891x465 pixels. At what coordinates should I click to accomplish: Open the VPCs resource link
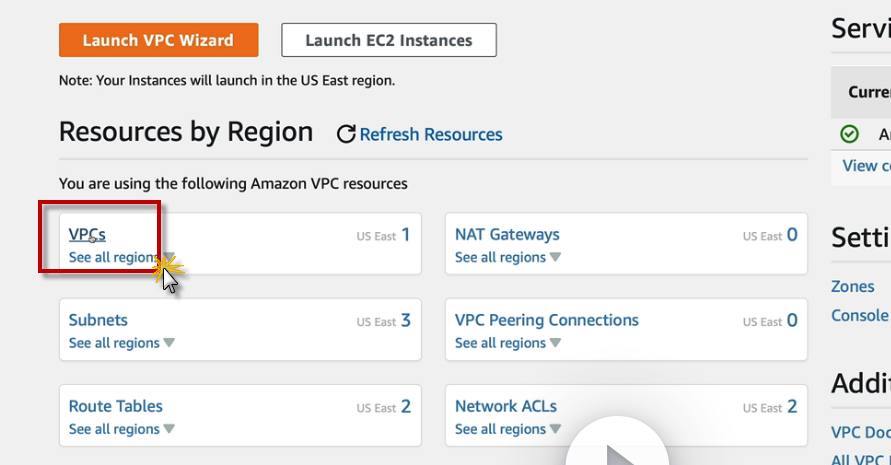87,234
